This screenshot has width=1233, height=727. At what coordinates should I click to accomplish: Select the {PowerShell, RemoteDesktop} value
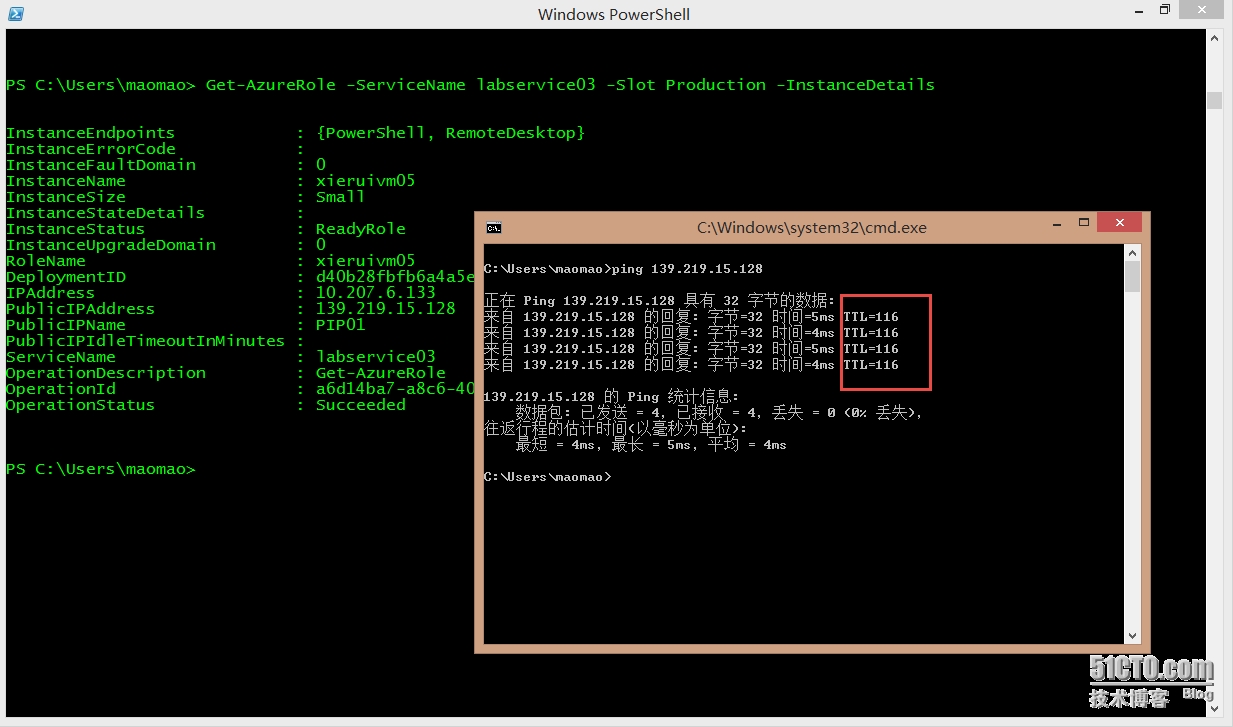point(450,133)
